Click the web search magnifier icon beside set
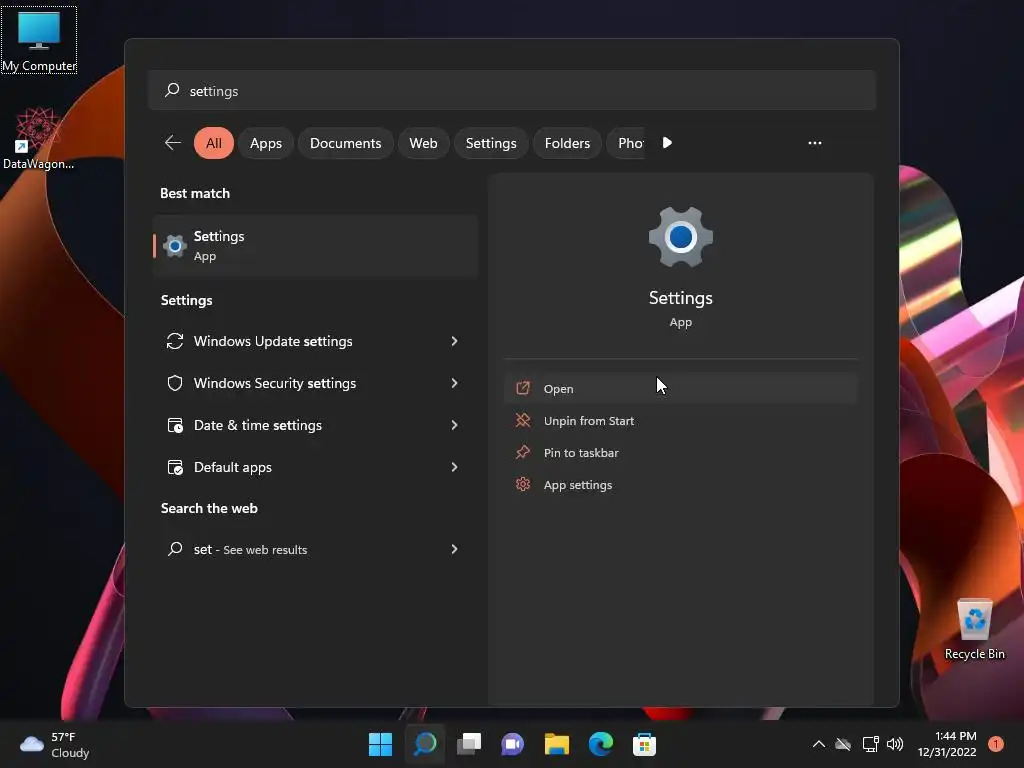 click(x=175, y=549)
